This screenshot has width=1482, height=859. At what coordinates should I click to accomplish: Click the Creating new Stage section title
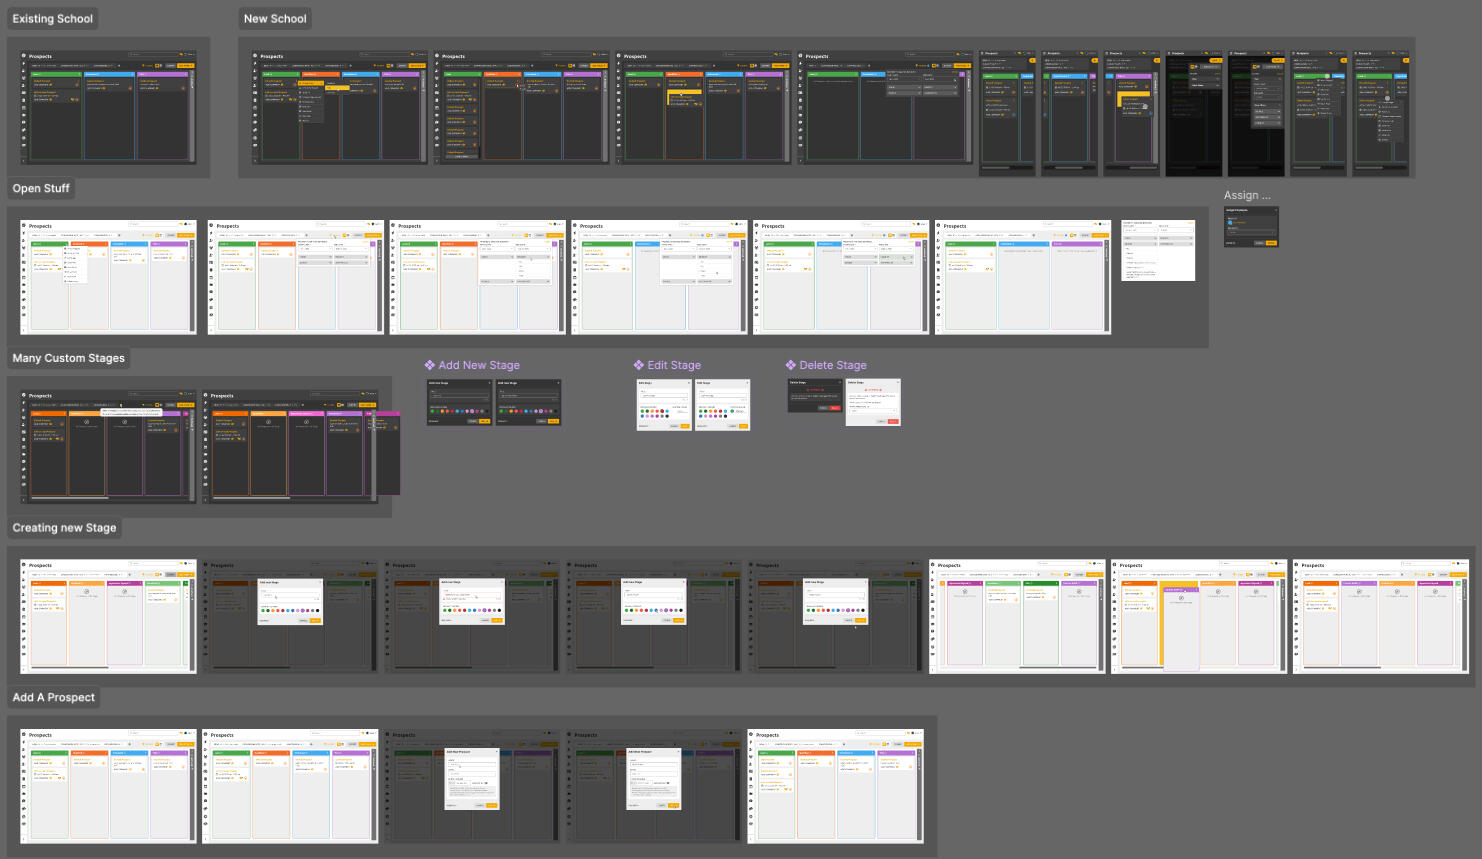[64, 528]
